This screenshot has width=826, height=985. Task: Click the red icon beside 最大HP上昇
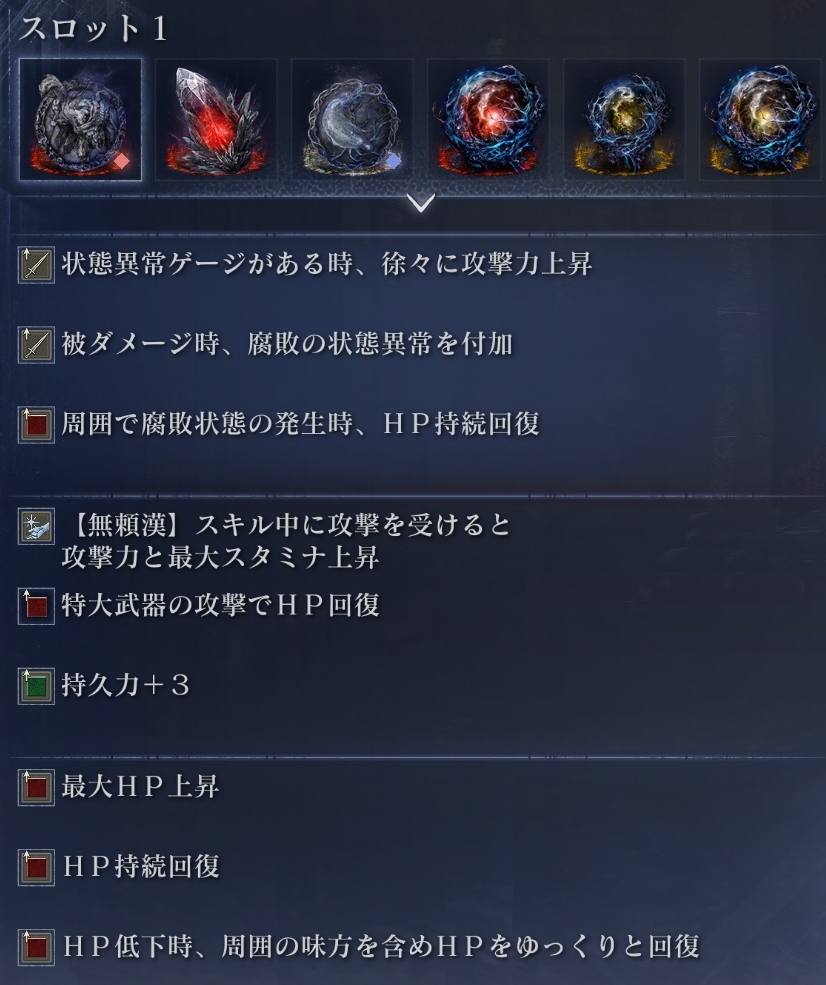coord(36,787)
